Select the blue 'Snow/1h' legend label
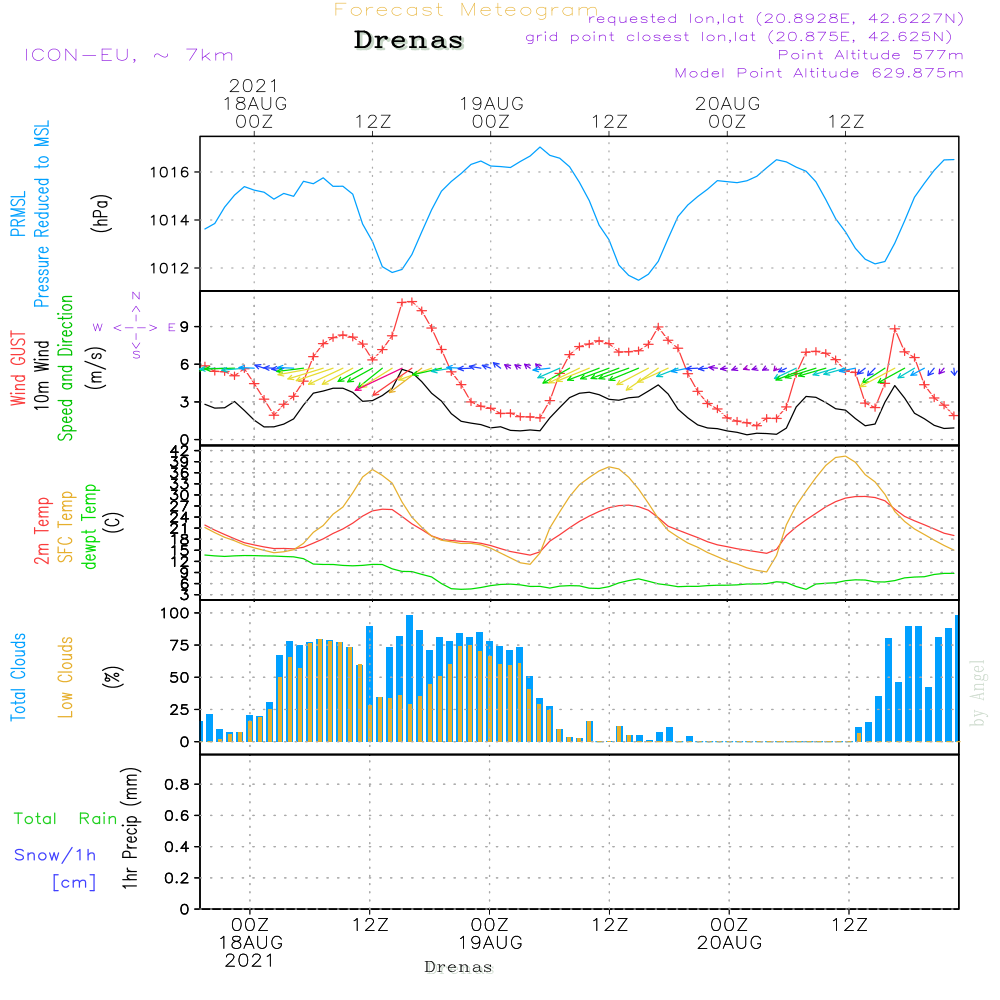This screenshot has height=1000, width=1000. point(55,855)
